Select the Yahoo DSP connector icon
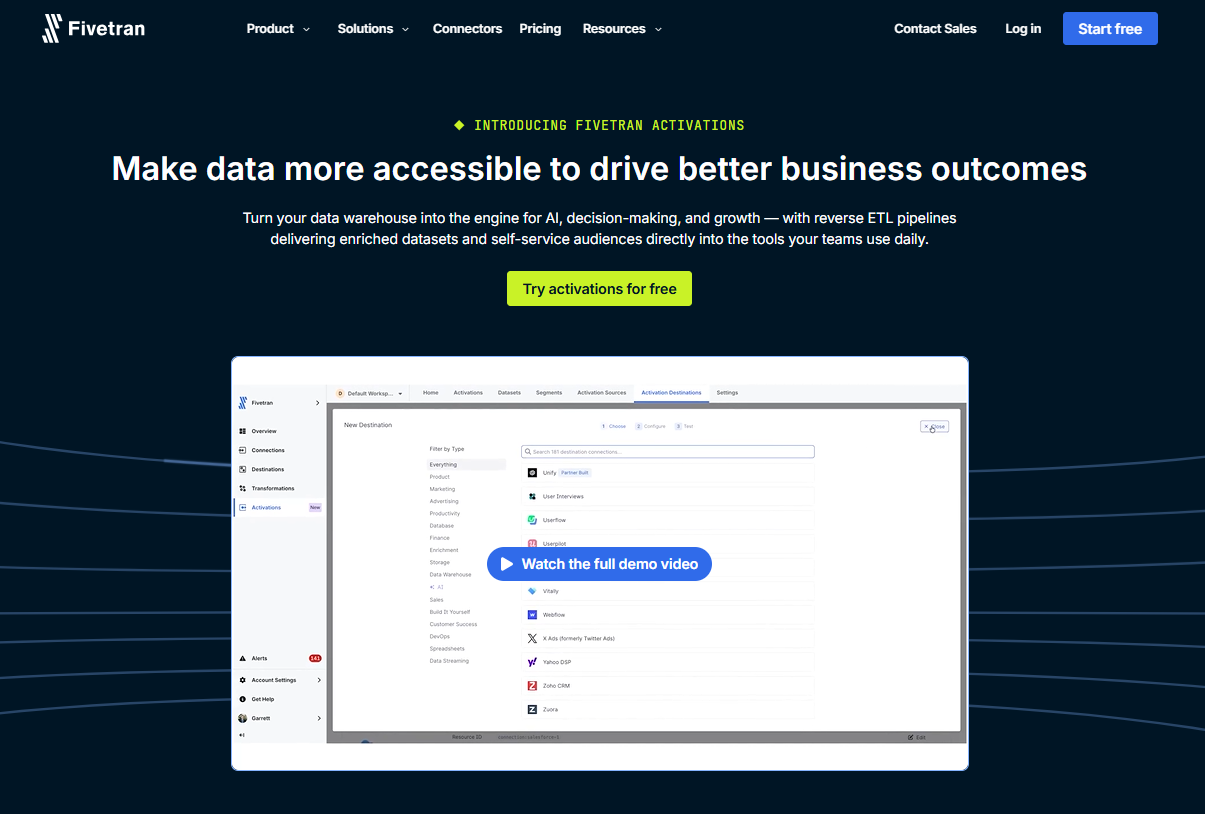The image size is (1205, 814). coord(532,662)
